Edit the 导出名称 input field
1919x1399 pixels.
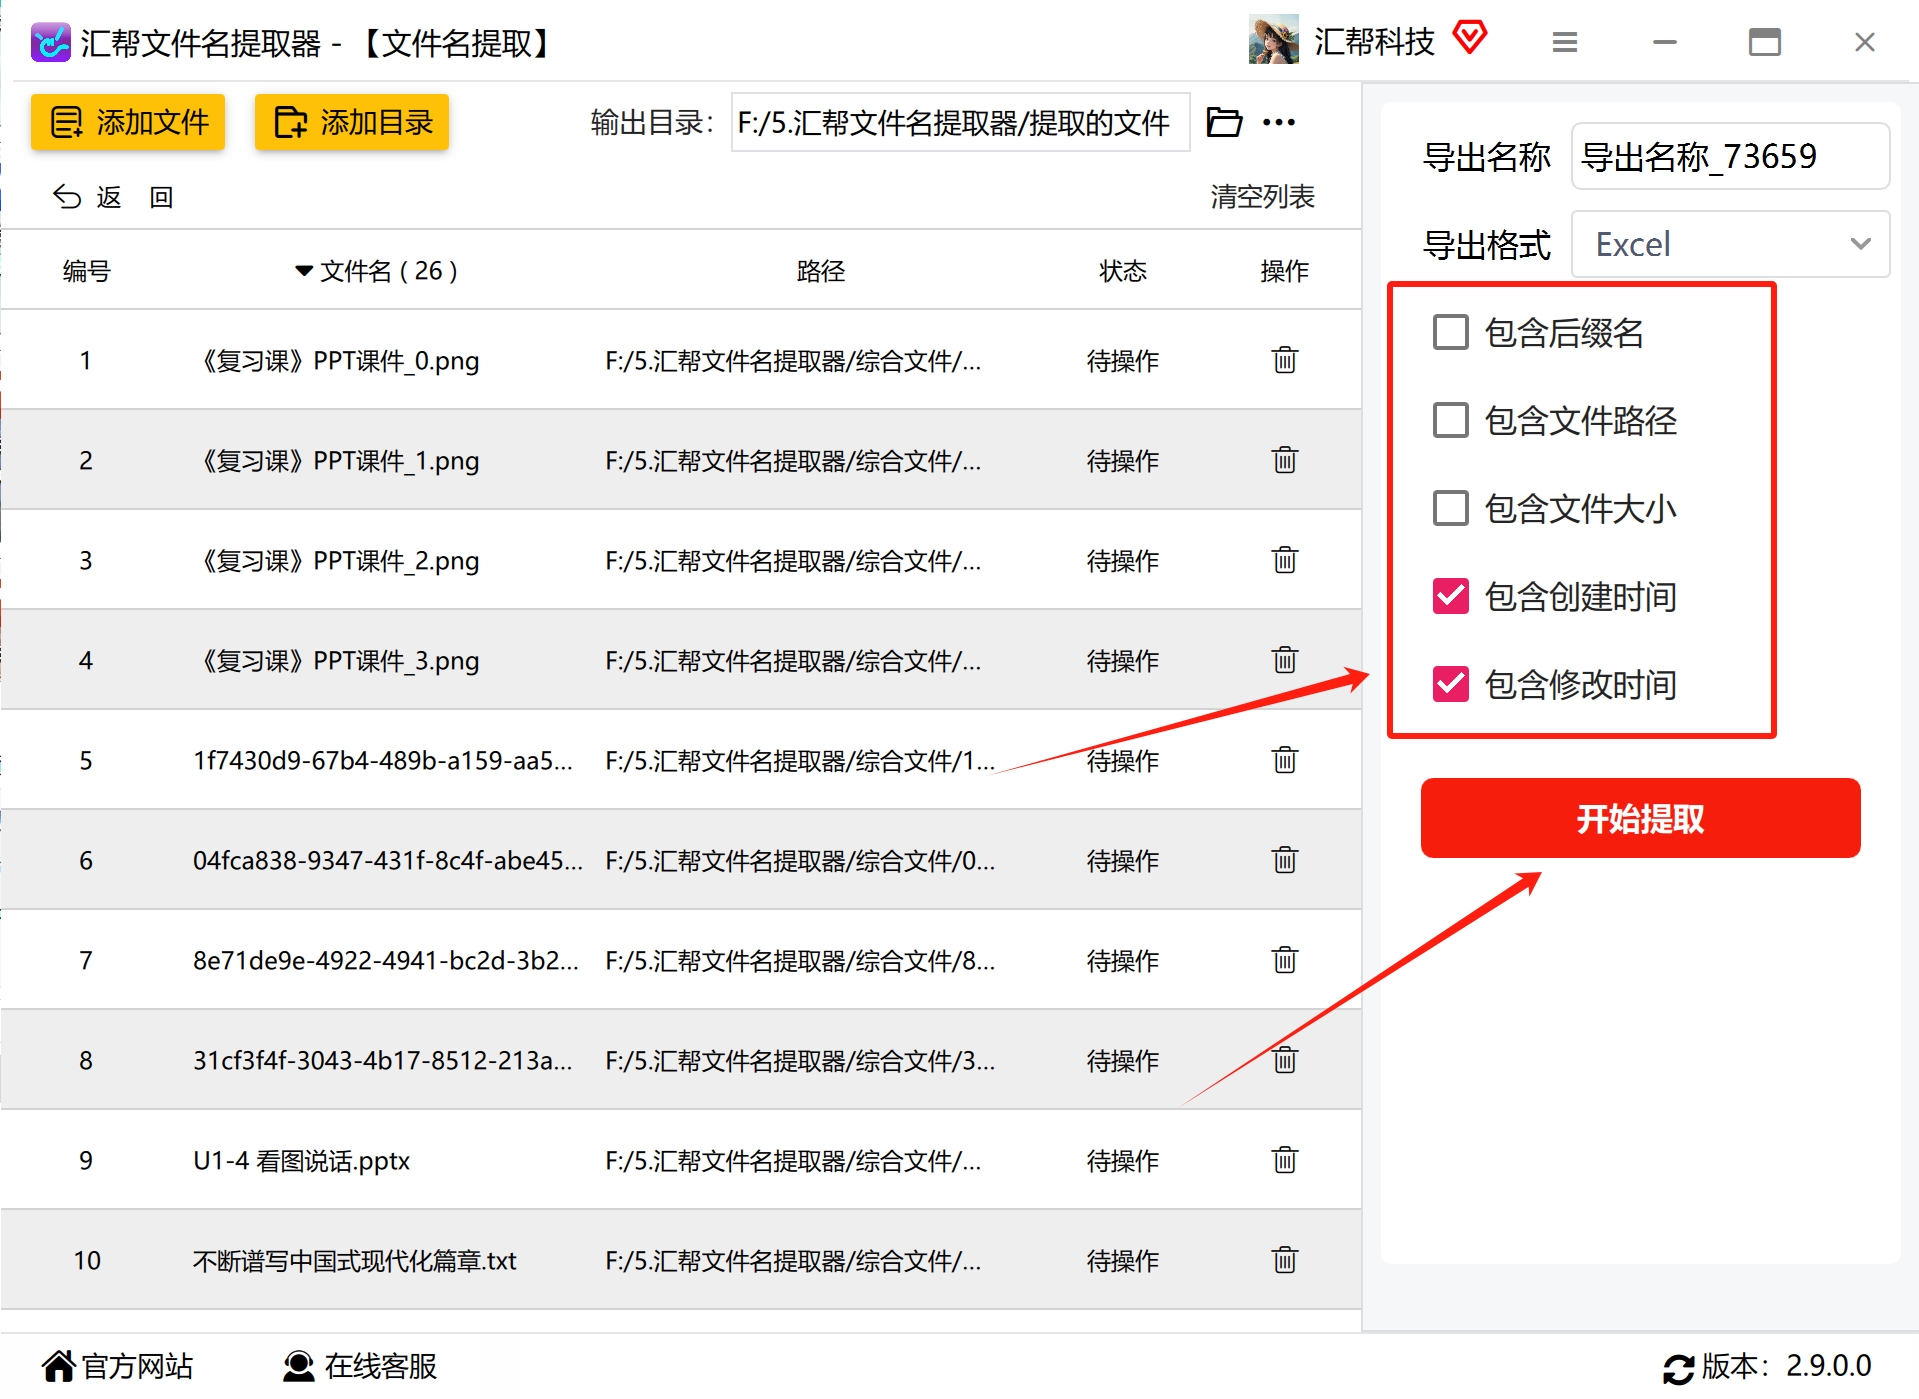click(1730, 156)
